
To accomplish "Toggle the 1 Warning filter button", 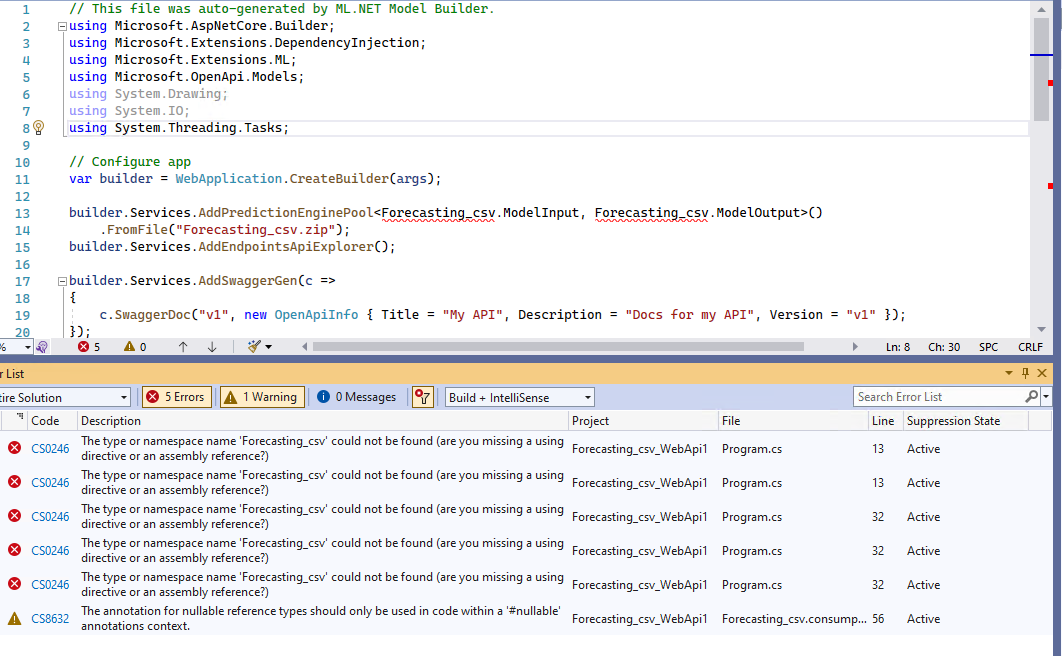I will coord(262,397).
